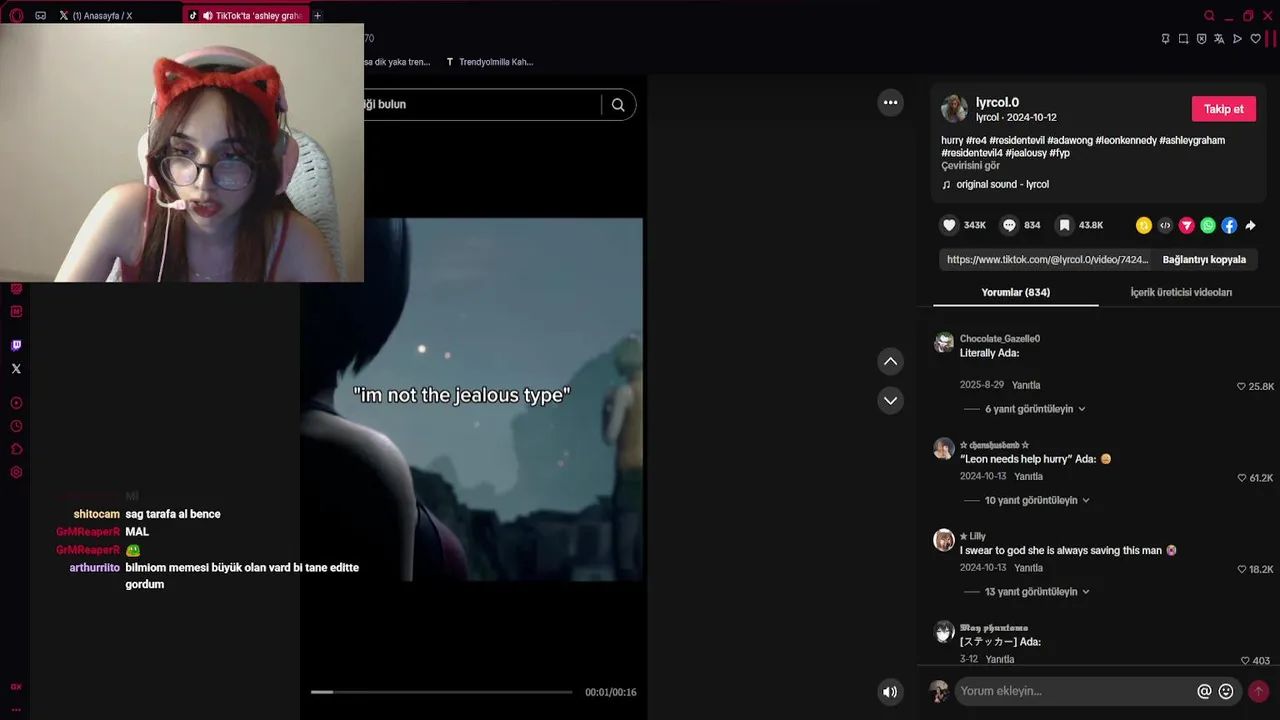Image resolution: width=1280 pixels, height=720 pixels.
Task: Seek in the video progress bar
Action: (441, 691)
